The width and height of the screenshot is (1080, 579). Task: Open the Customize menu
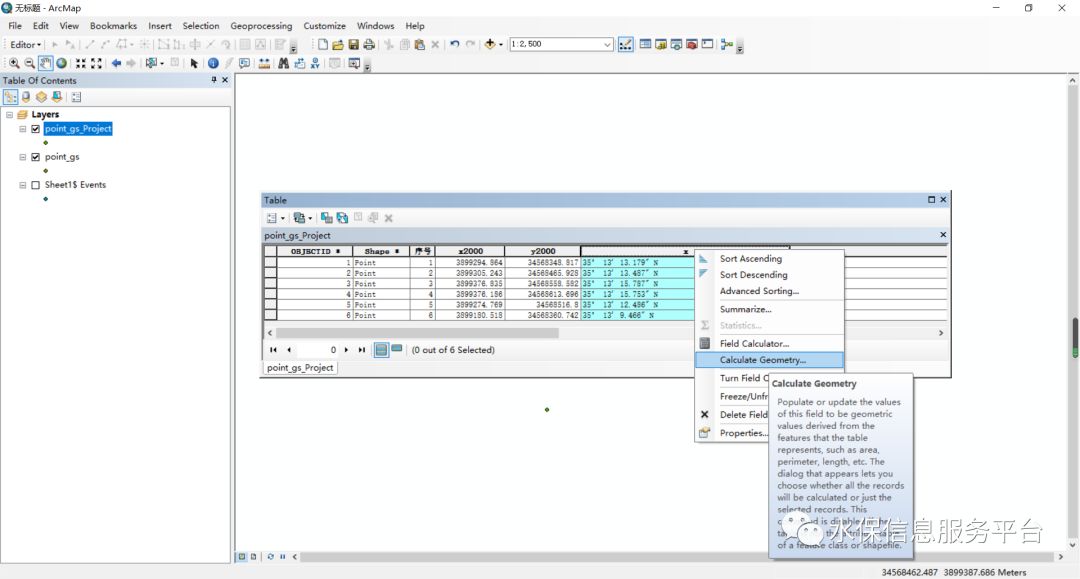(x=324, y=26)
